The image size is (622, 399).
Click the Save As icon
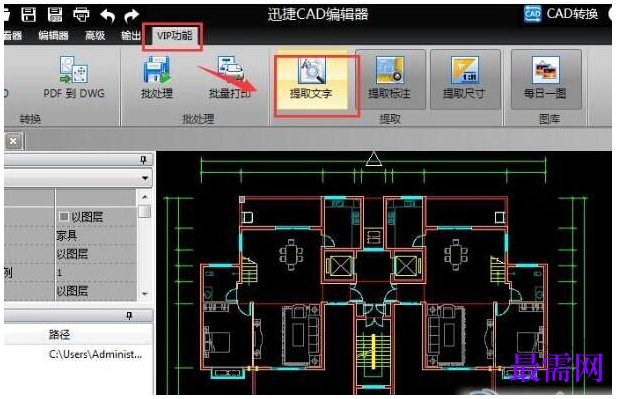[55, 15]
